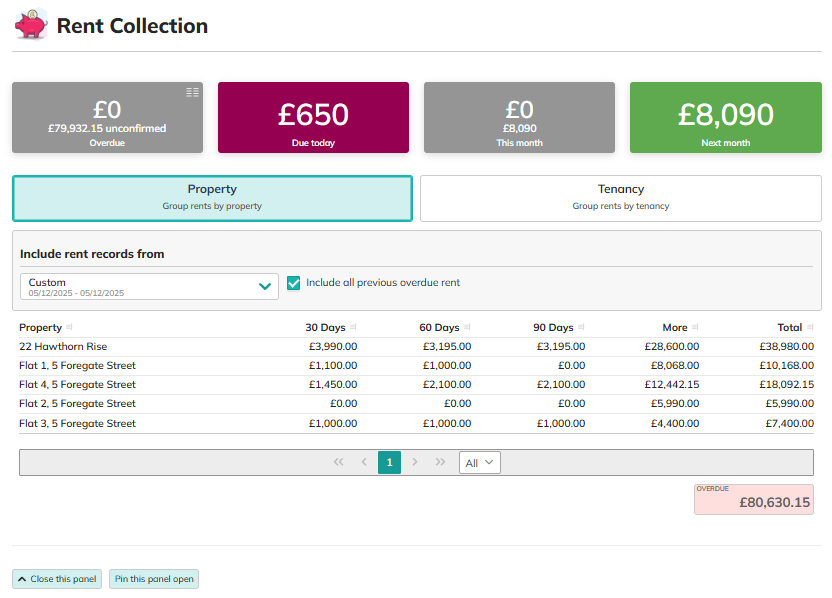Open the breakdown icon on Overdue card
Screen dimensions: 832x598
click(192, 92)
